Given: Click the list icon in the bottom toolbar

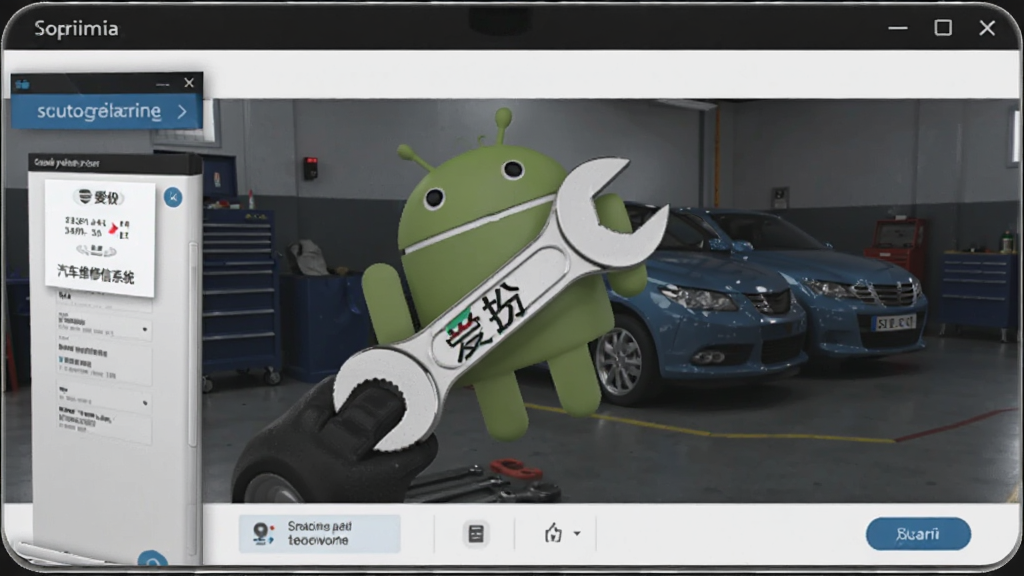Looking at the screenshot, I should click(476, 534).
